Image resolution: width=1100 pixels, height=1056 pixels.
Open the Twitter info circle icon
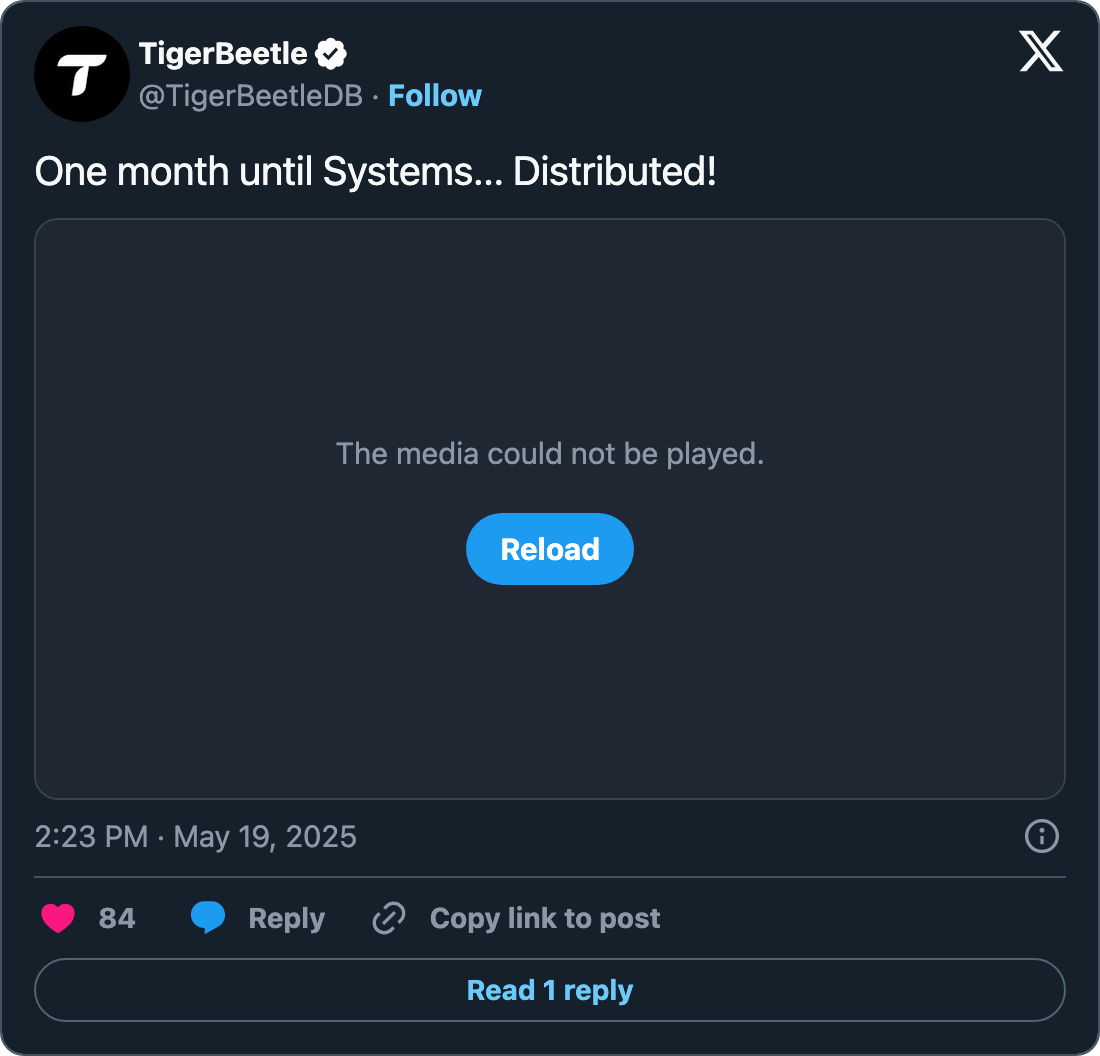point(1041,836)
